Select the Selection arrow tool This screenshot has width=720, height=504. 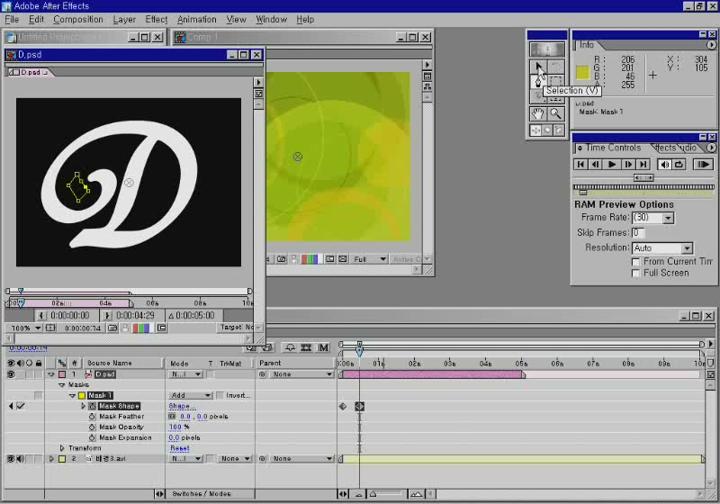(538, 67)
